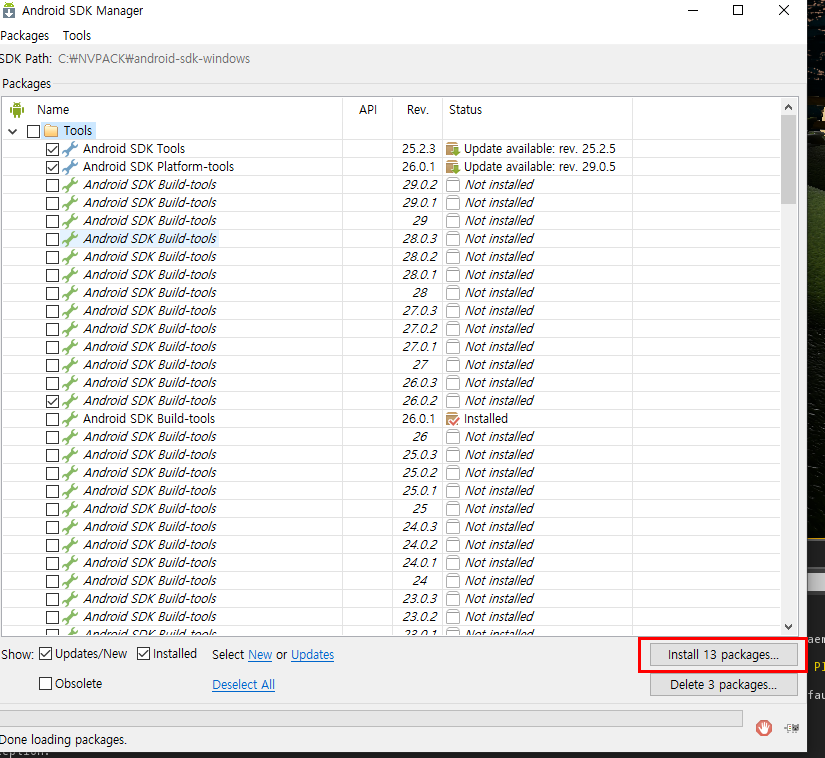Image resolution: width=825 pixels, height=758 pixels.
Task: Click the progress bar at the bottom
Action: pos(371,718)
